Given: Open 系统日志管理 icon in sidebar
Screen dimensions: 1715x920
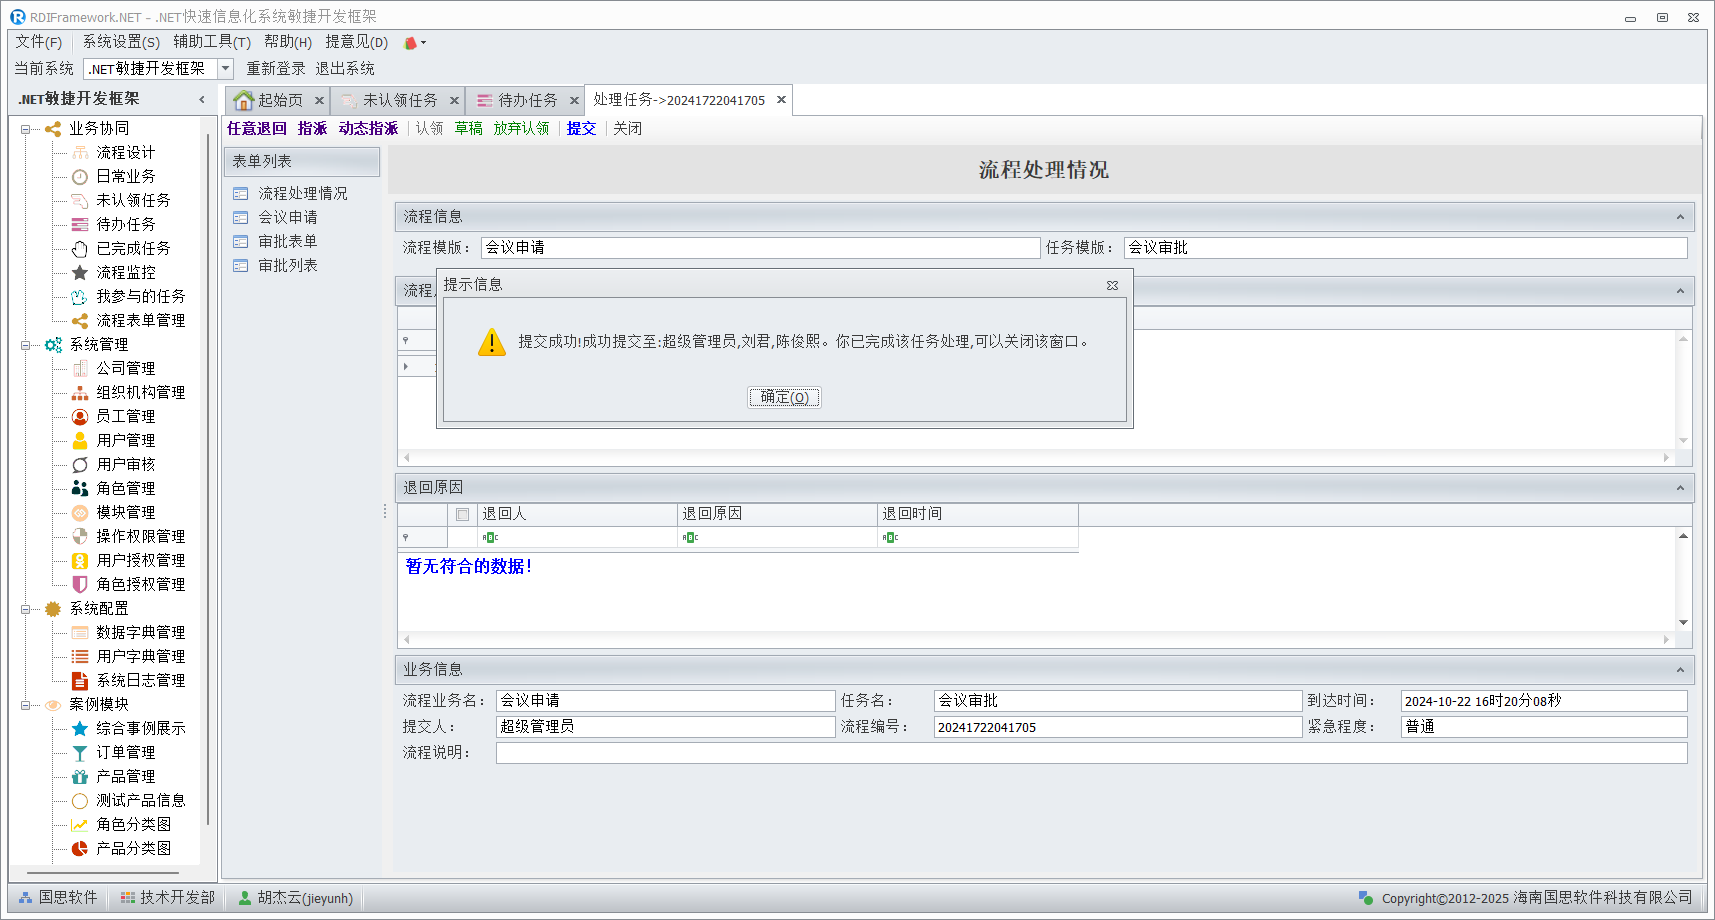Looking at the screenshot, I should click(x=80, y=681).
